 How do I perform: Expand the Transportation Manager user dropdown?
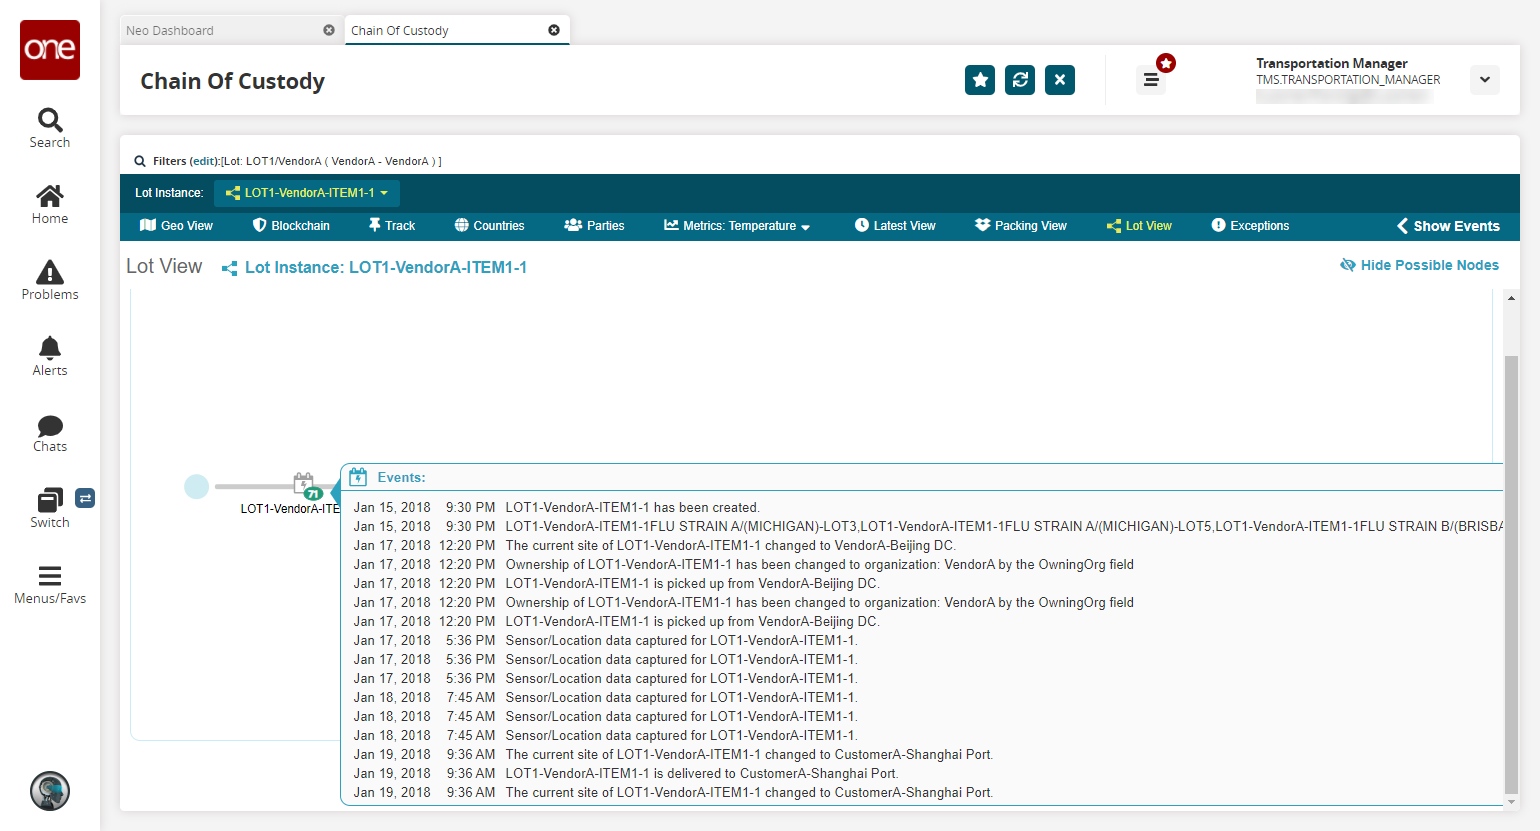point(1484,80)
